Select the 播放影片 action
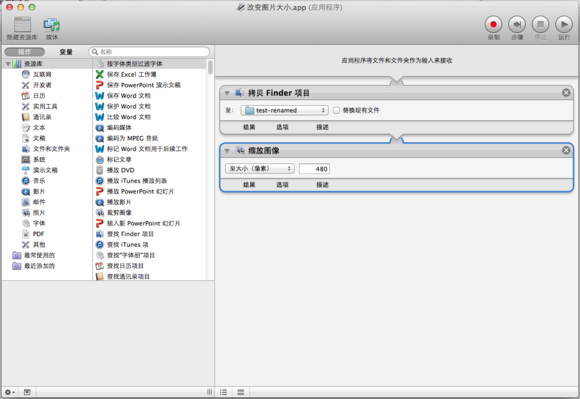 (119, 202)
